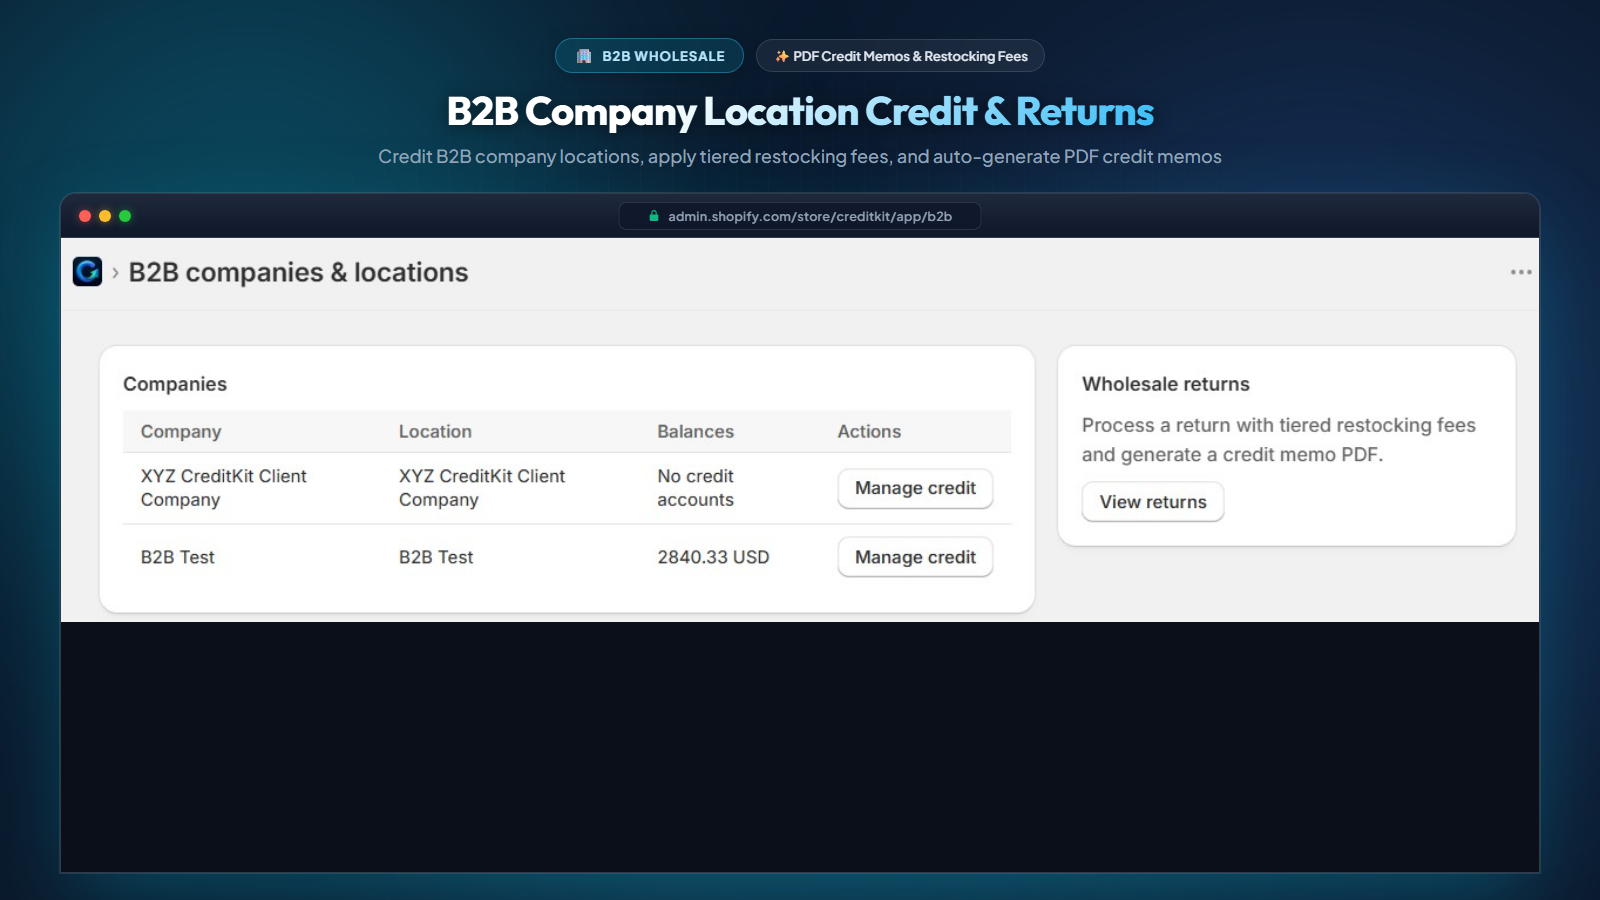Click the subtitle about auto-generate PDF credit memos
The width and height of the screenshot is (1600, 900).
tap(800, 157)
